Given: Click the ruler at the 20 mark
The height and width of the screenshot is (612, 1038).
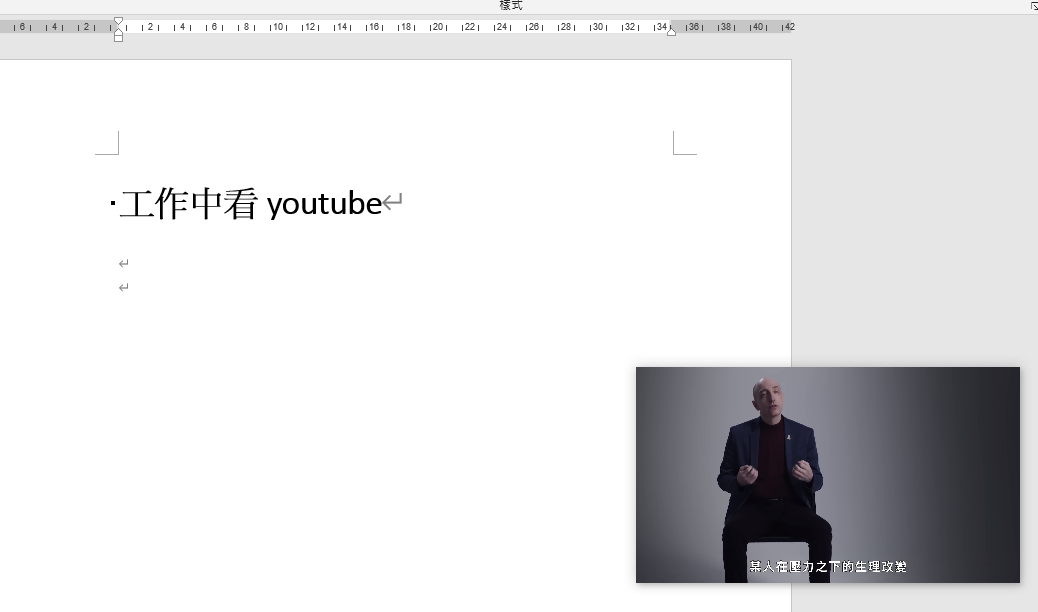Looking at the screenshot, I should coord(437,27).
